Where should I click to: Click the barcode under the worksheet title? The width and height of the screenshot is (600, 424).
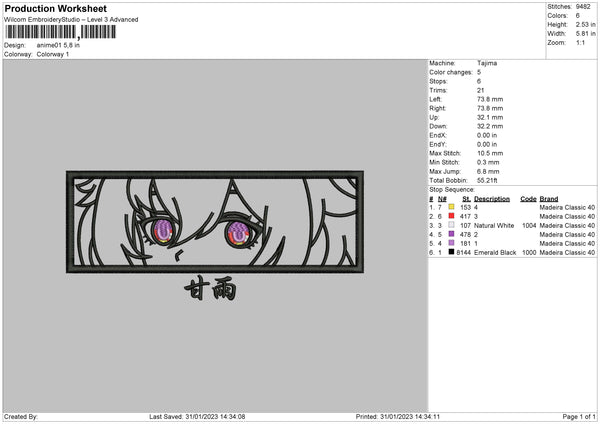60,32
